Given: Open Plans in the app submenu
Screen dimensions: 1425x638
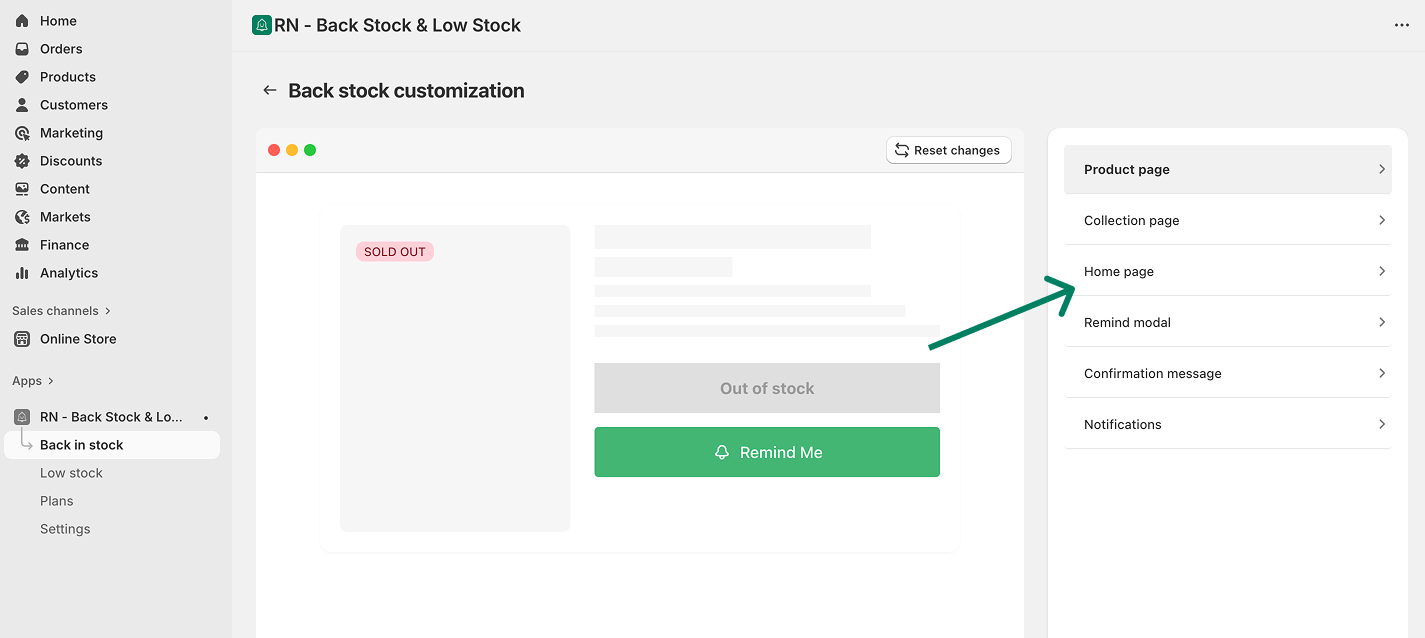Looking at the screenshot, I should (56, 501).
